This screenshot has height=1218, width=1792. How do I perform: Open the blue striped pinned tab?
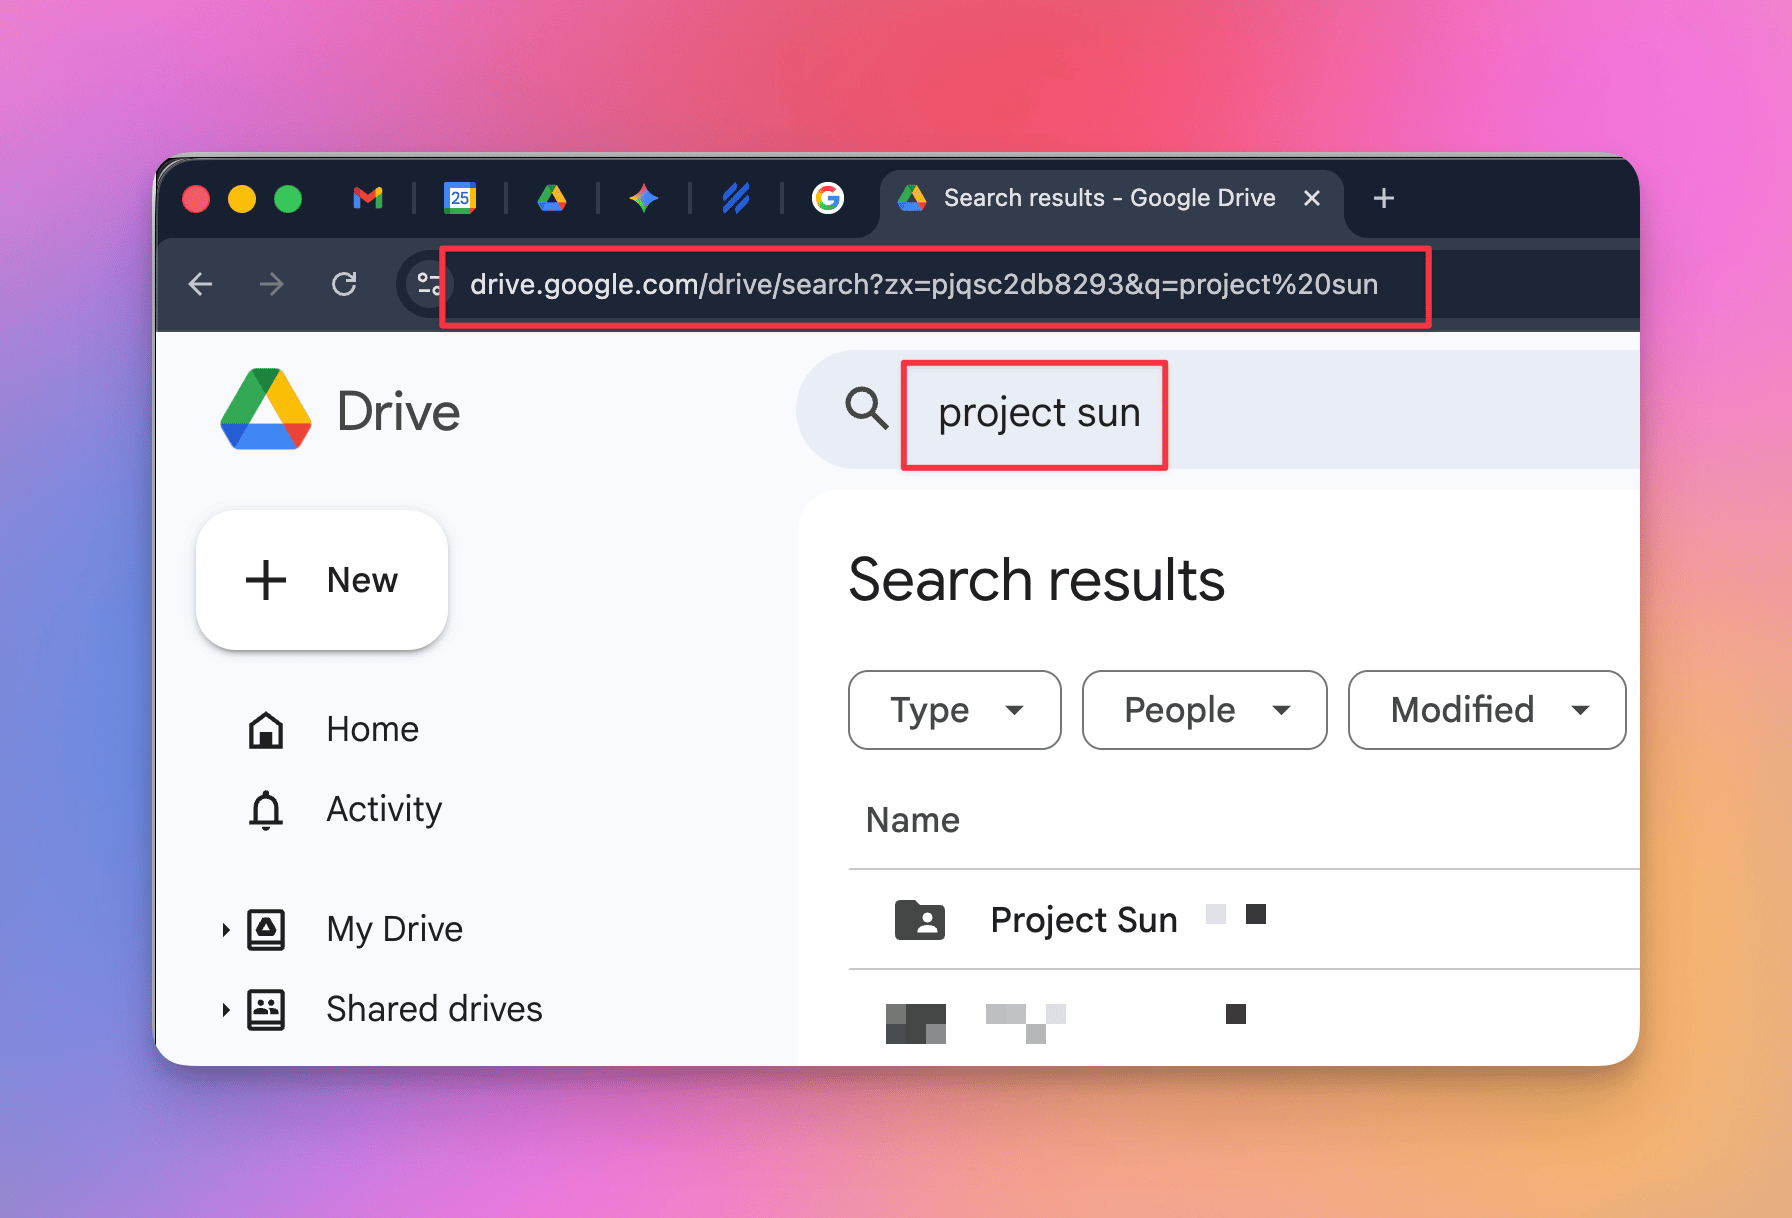pyautogui.click(x=736, y=198)
